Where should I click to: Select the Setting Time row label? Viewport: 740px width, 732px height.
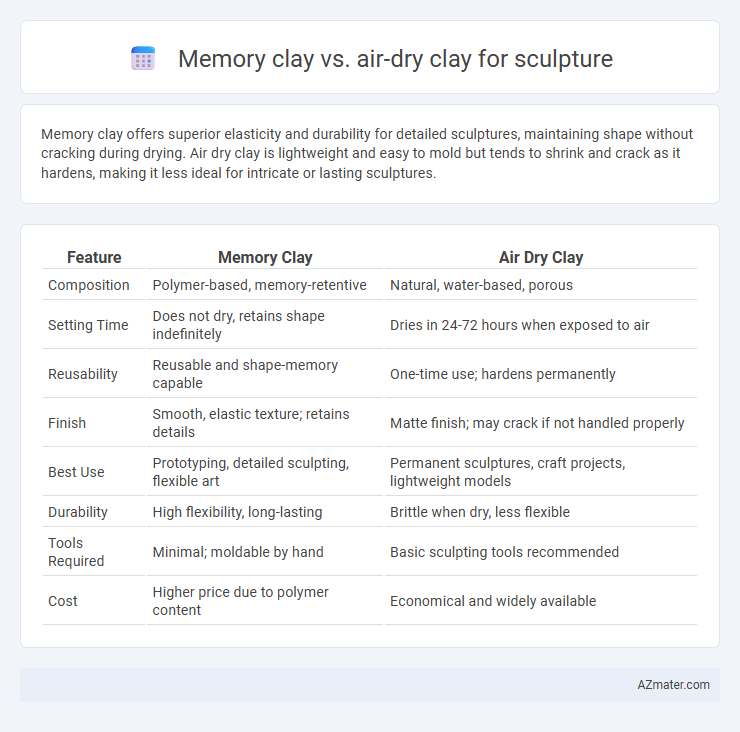tap(88, 325)
